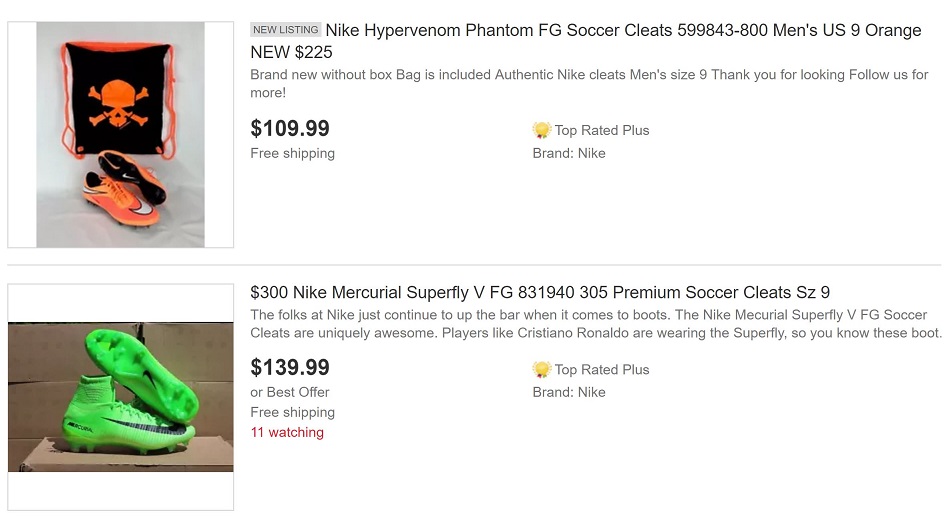
Task: Select the $139.99 price
Action: (290, 368)
